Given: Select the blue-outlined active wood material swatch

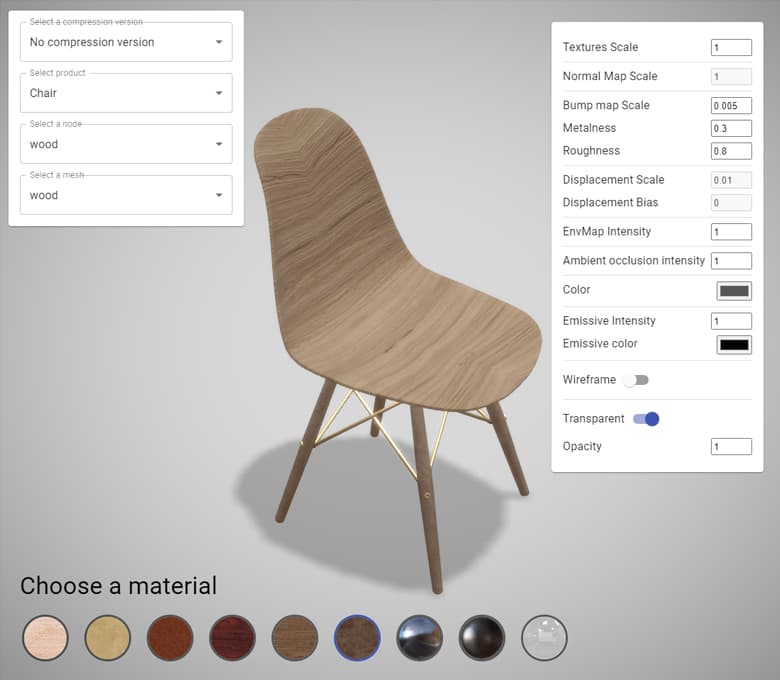Looking at the screenshot, I should pos(357,638).
